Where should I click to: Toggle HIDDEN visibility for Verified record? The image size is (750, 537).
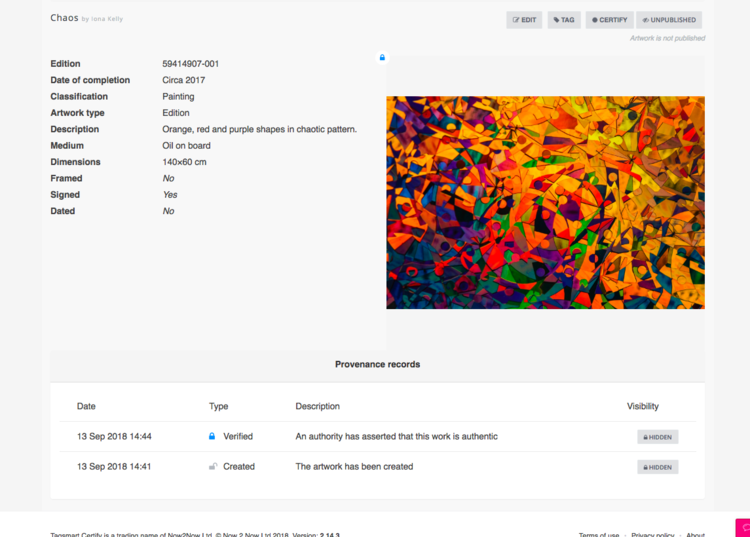pos(657,437)
